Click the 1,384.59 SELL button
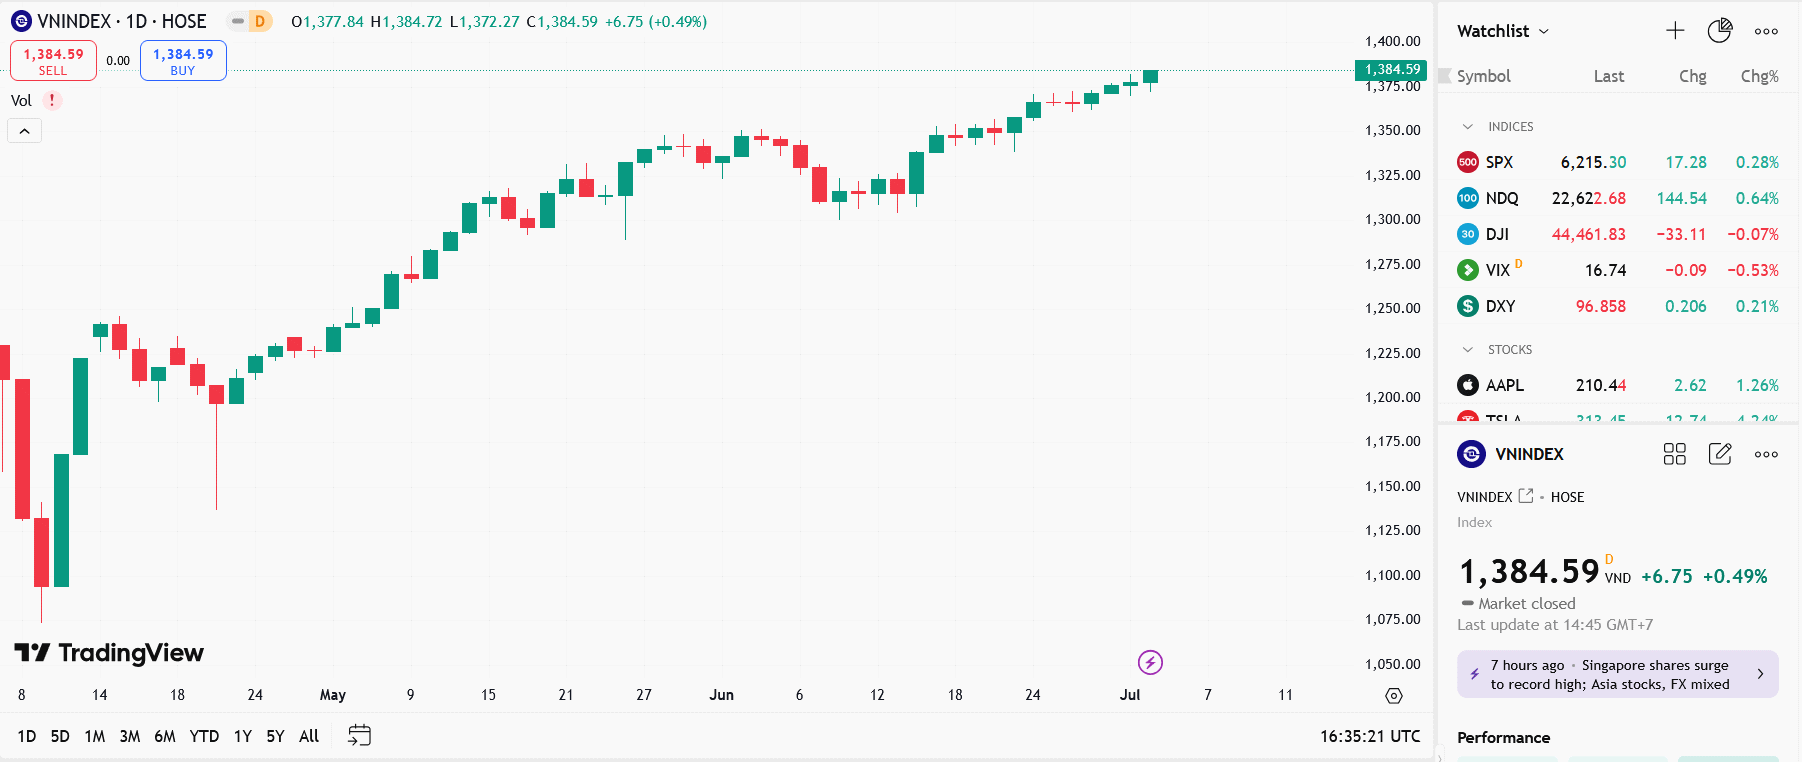 [x=53, y=60]
